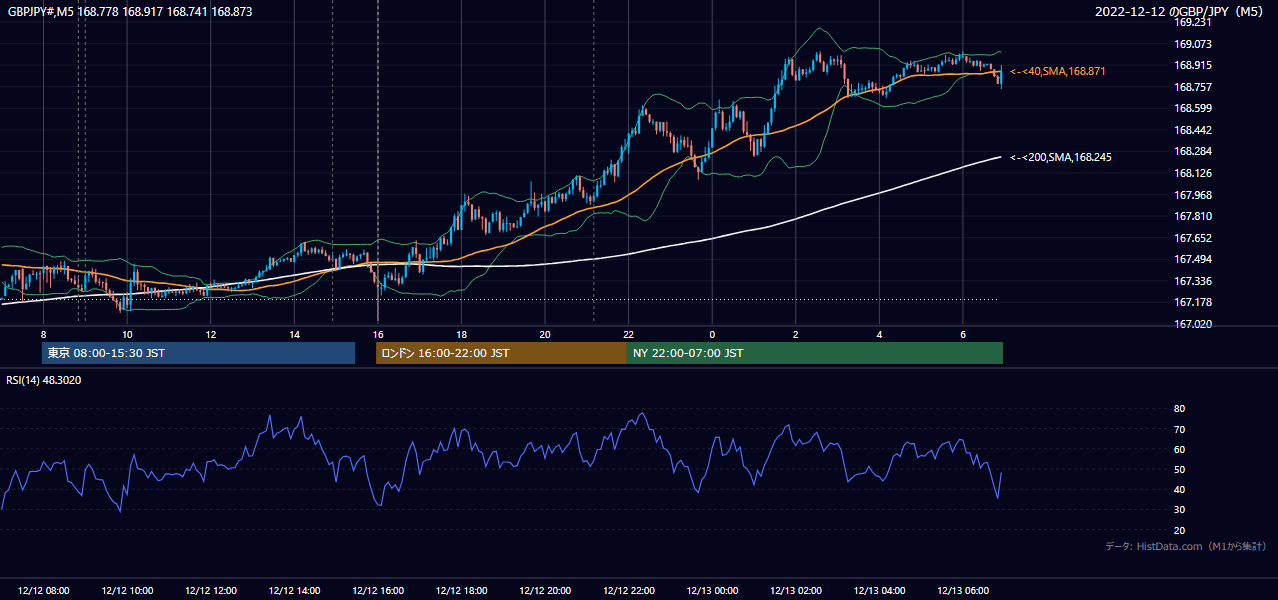The height and width of the screenshot is (600, 1278).
Task: Click the bottom date label 12/12 10:00
Action: pos(127,591)
